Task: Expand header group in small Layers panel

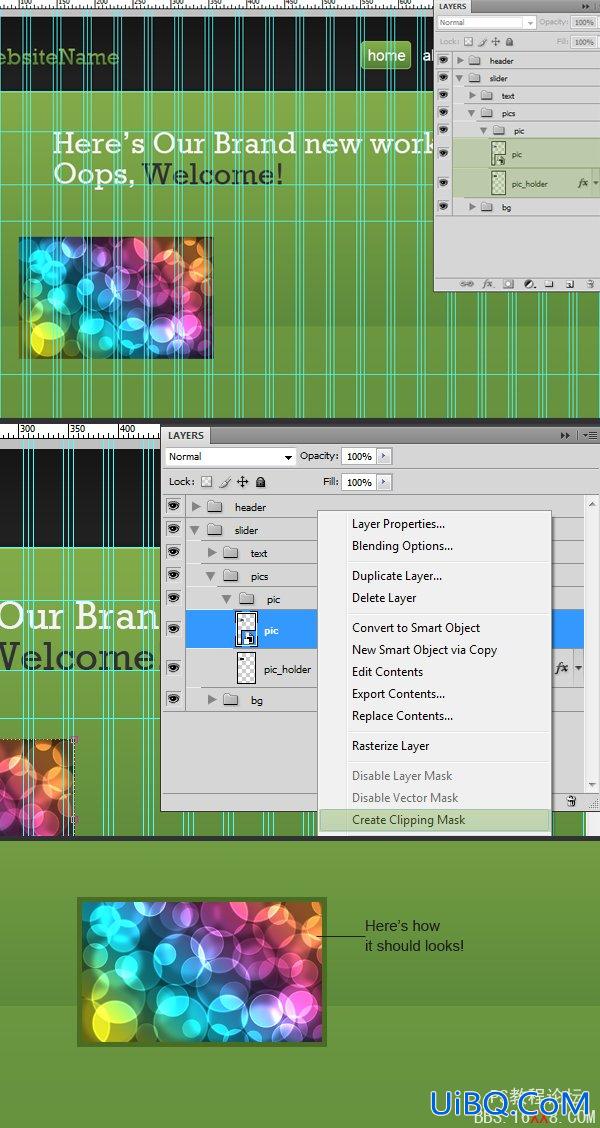Action: click(460, 60)
